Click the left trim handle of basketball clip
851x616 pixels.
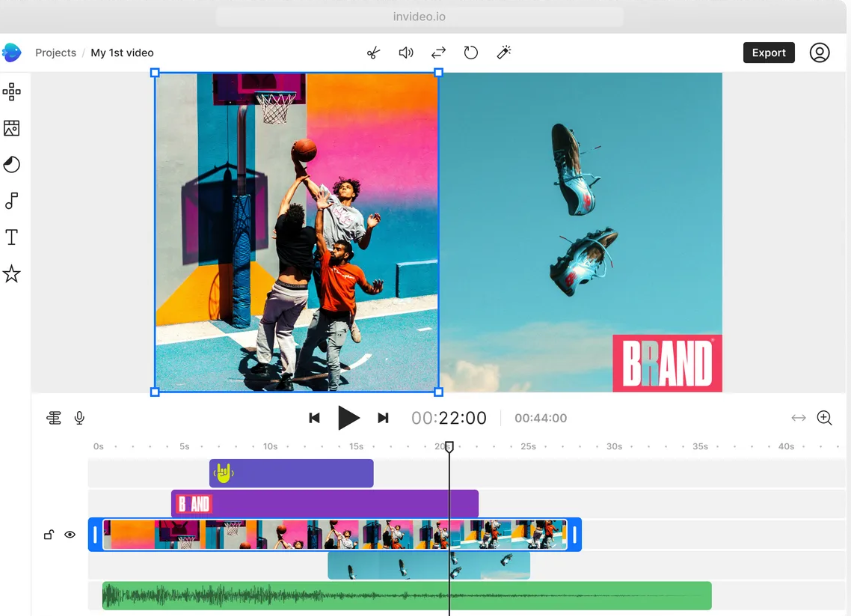[96, 535]
